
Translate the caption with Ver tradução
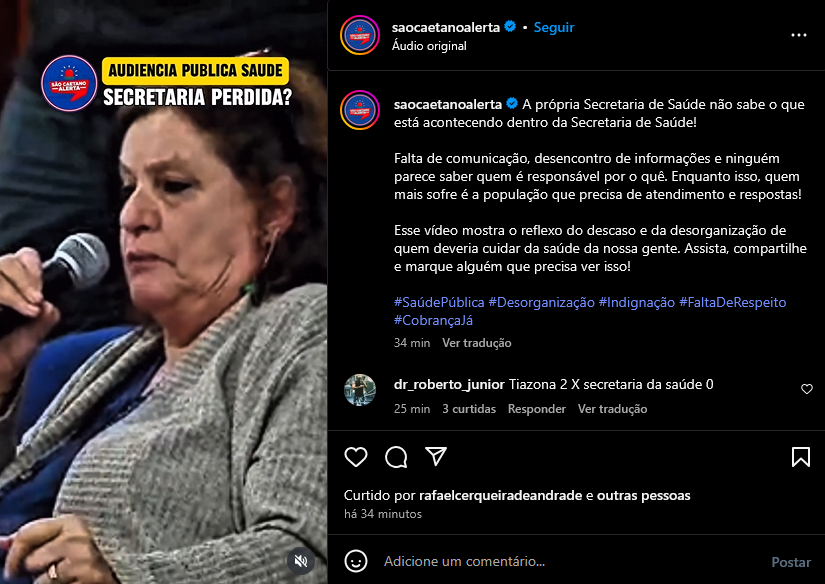pyautogui.click(x=477, y=343)
